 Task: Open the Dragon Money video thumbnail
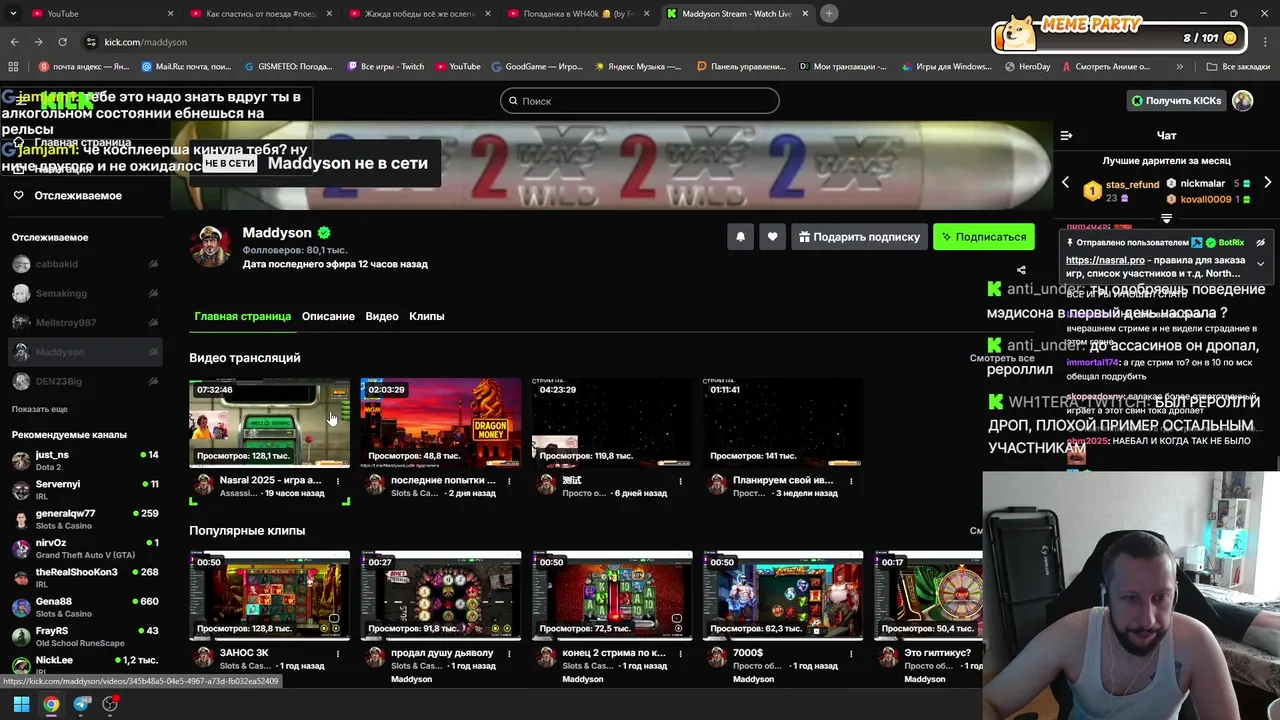(x=441, y=423)
